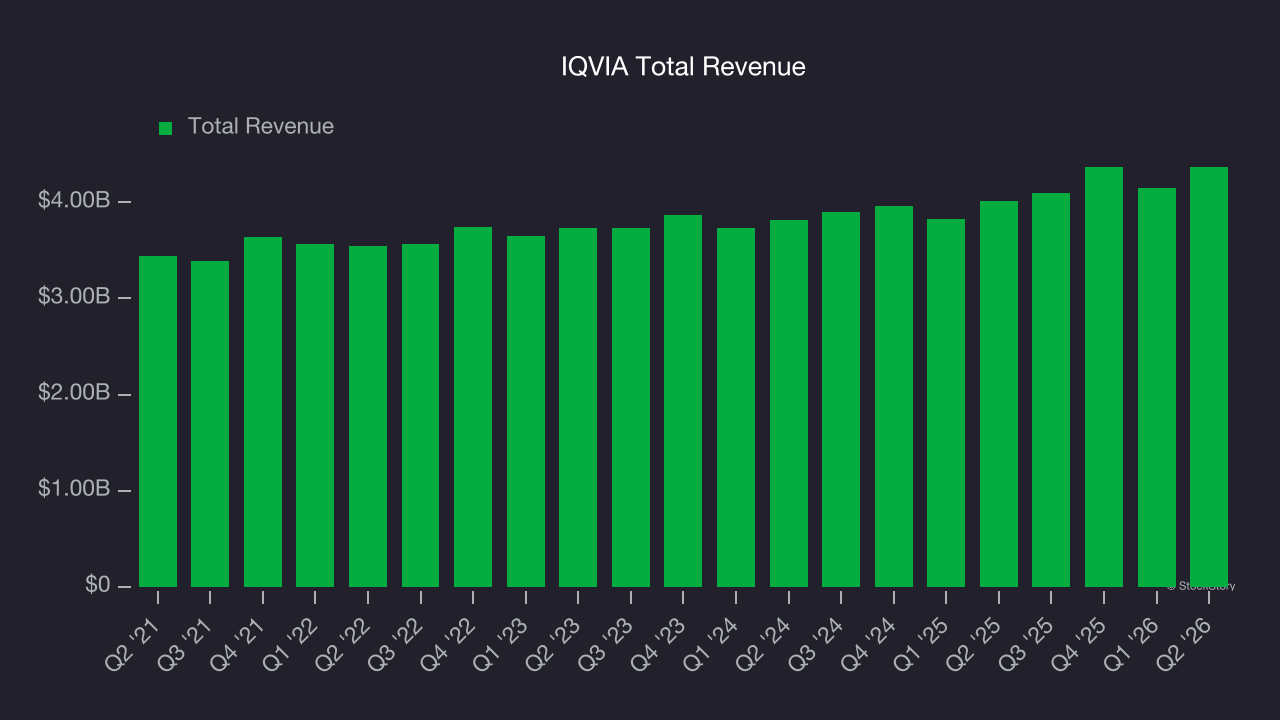The width and height of the screenshot is (1280, 720).
Task: Select the revenue bar for Q3 '21
Action: (x=210, y=424)
